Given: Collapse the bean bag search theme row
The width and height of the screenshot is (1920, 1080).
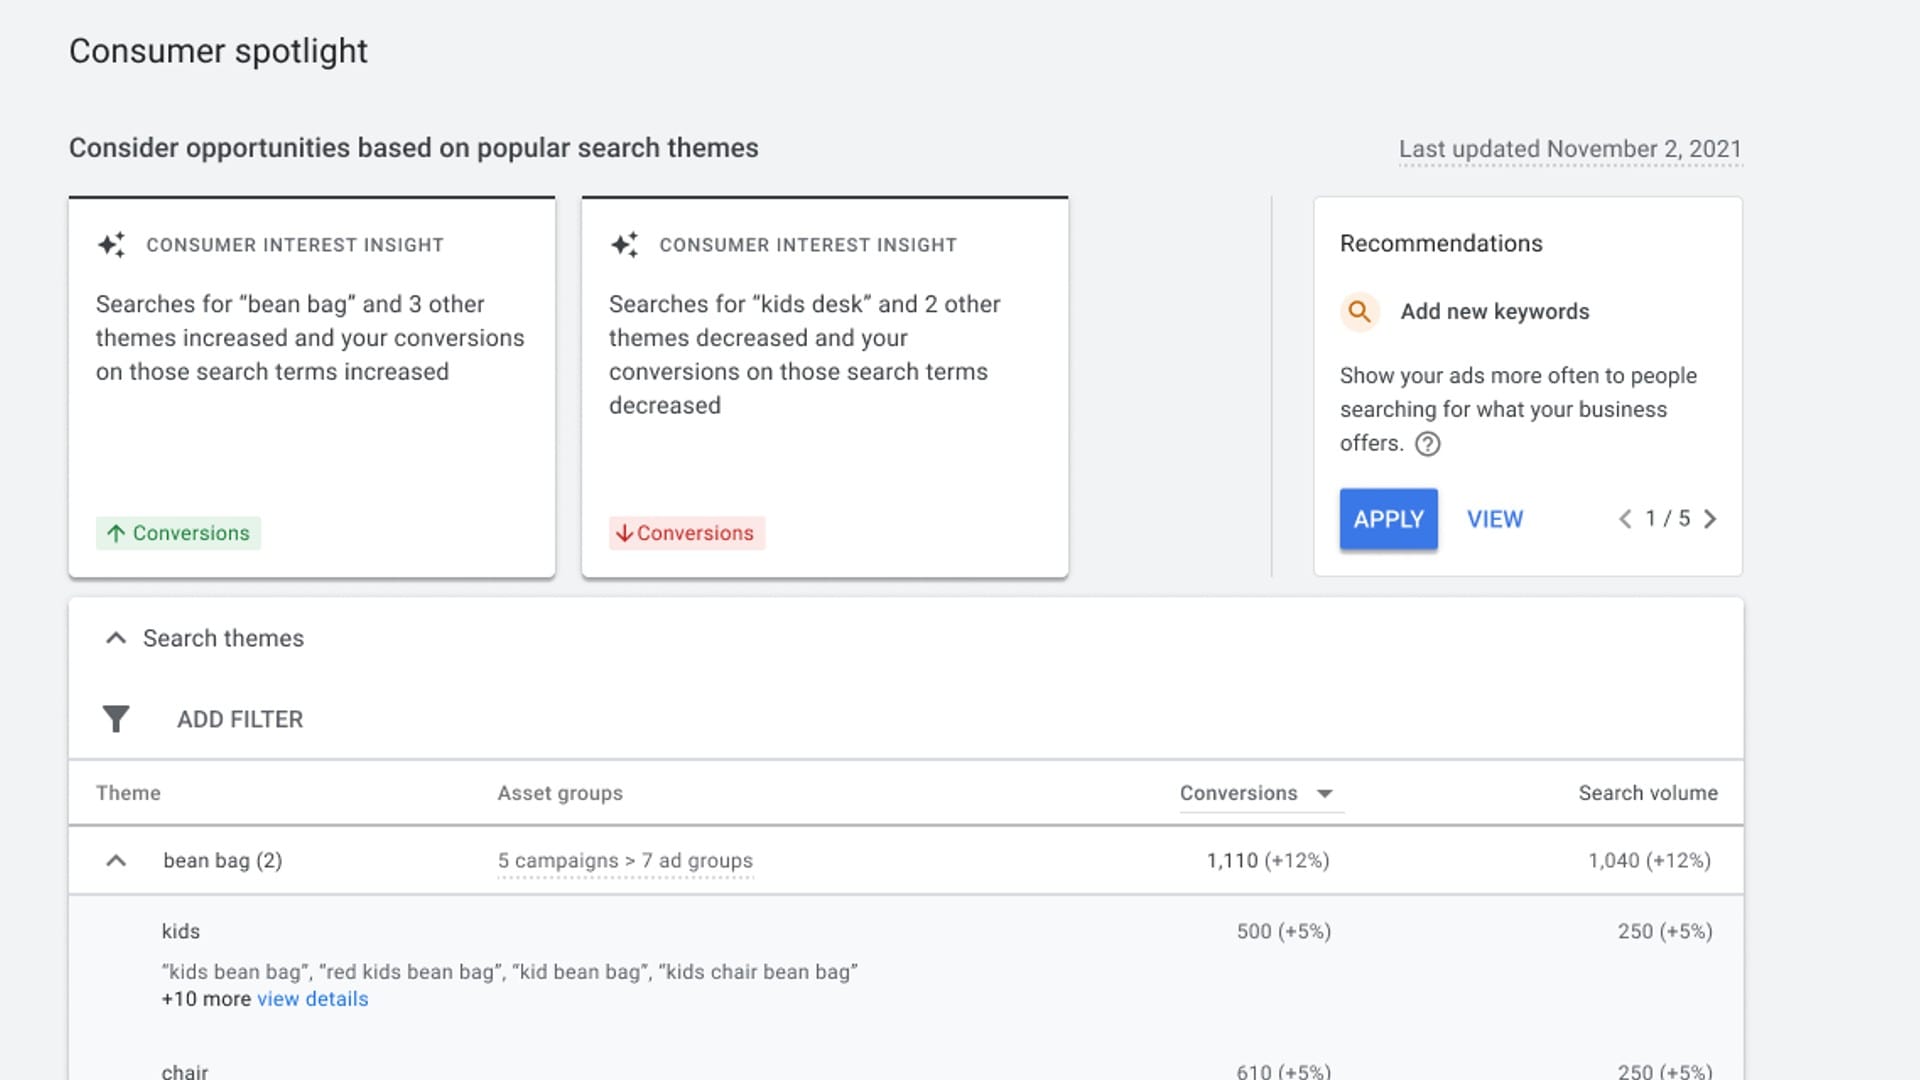Looking at the screenshot, I should 116,860.
